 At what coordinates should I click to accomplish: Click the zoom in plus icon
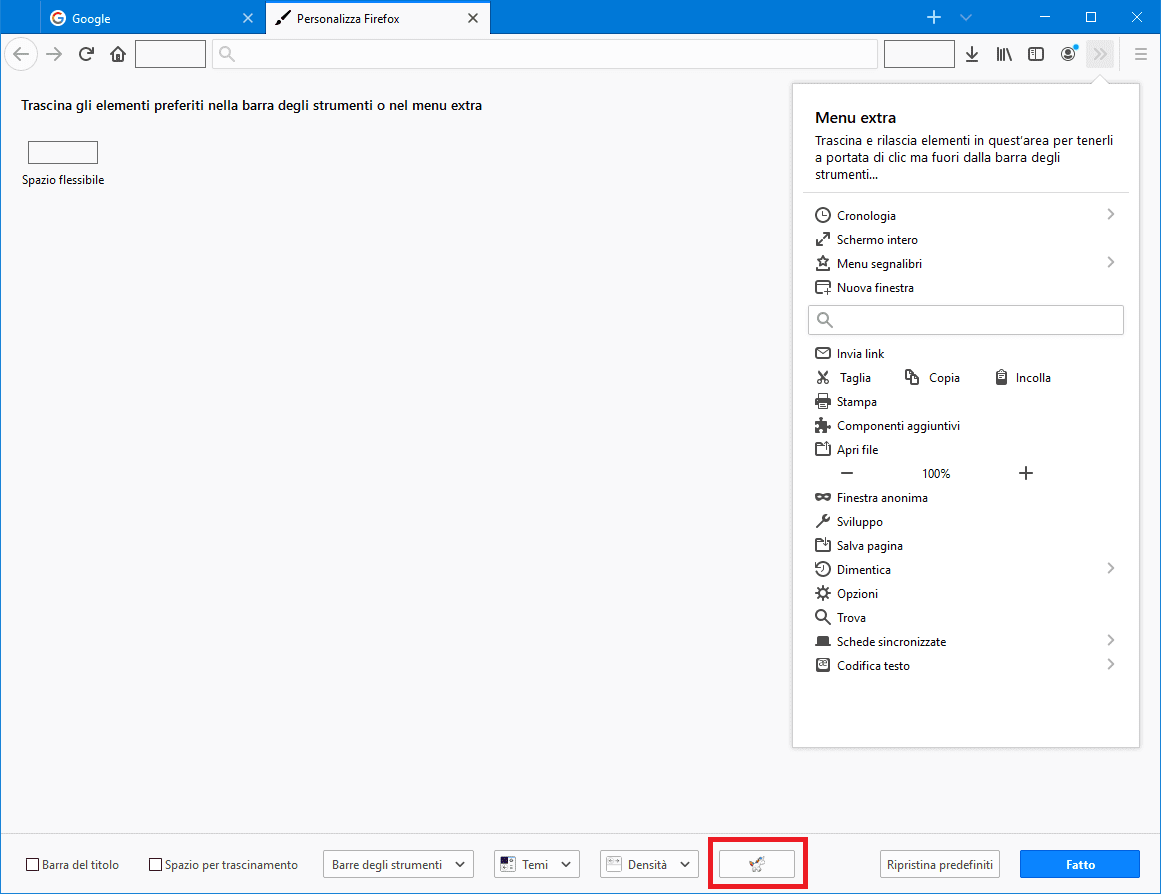pyautogui.click(x=1025, y=473)
